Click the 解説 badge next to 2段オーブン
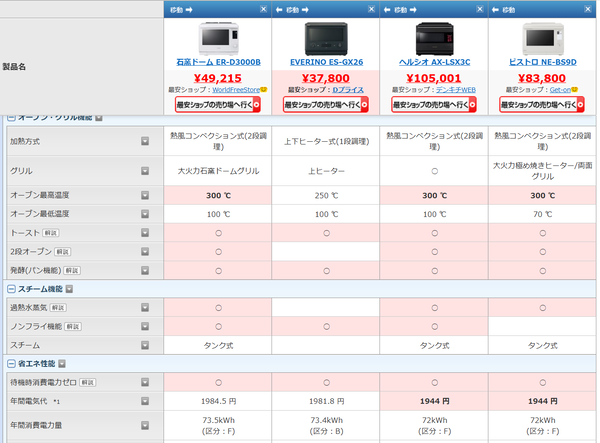 [x=63, y=252]
